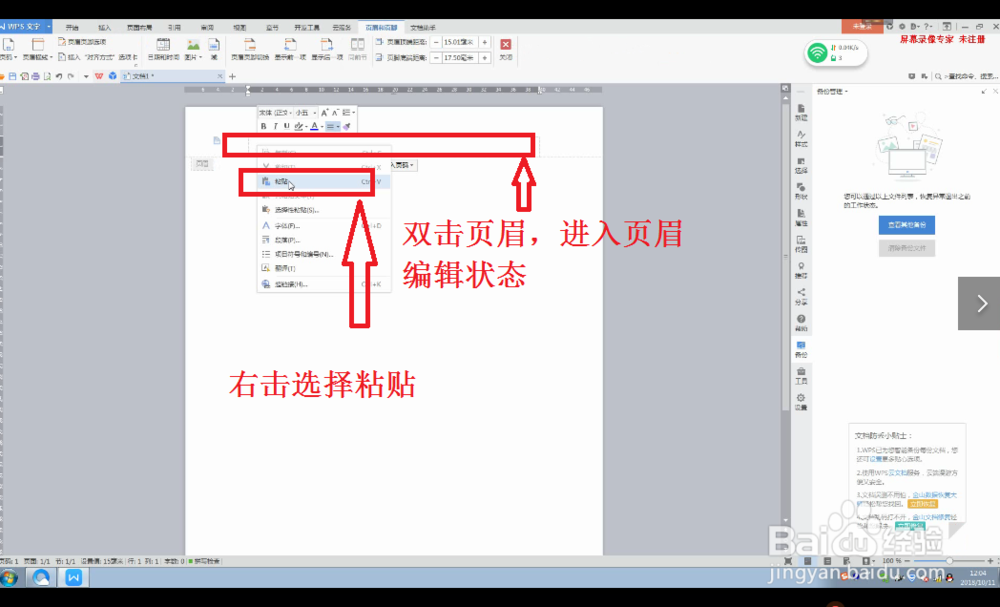This screenshot has width=1000, height=607.
Task: Click the red WPS home icon beside tabs
Action: coord(99,76)
